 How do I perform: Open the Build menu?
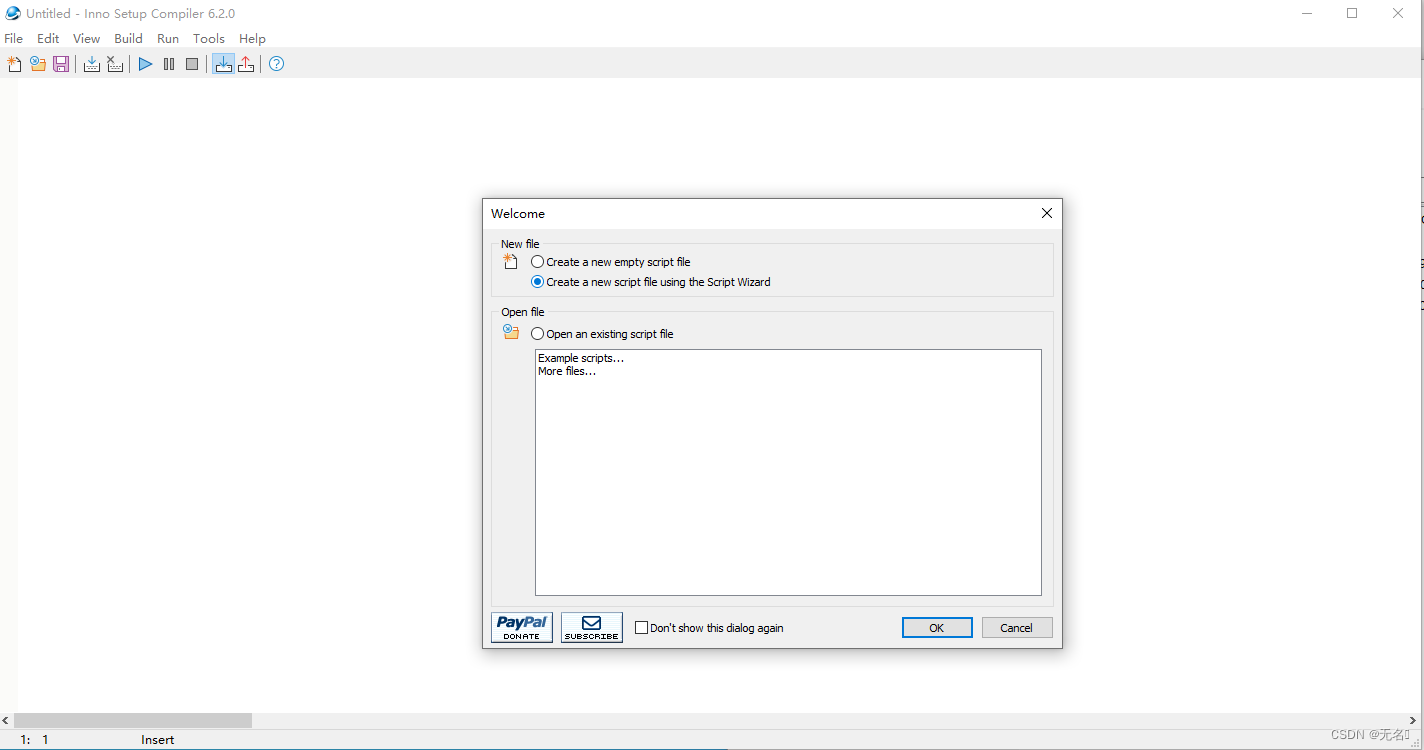tap(128, 38)
